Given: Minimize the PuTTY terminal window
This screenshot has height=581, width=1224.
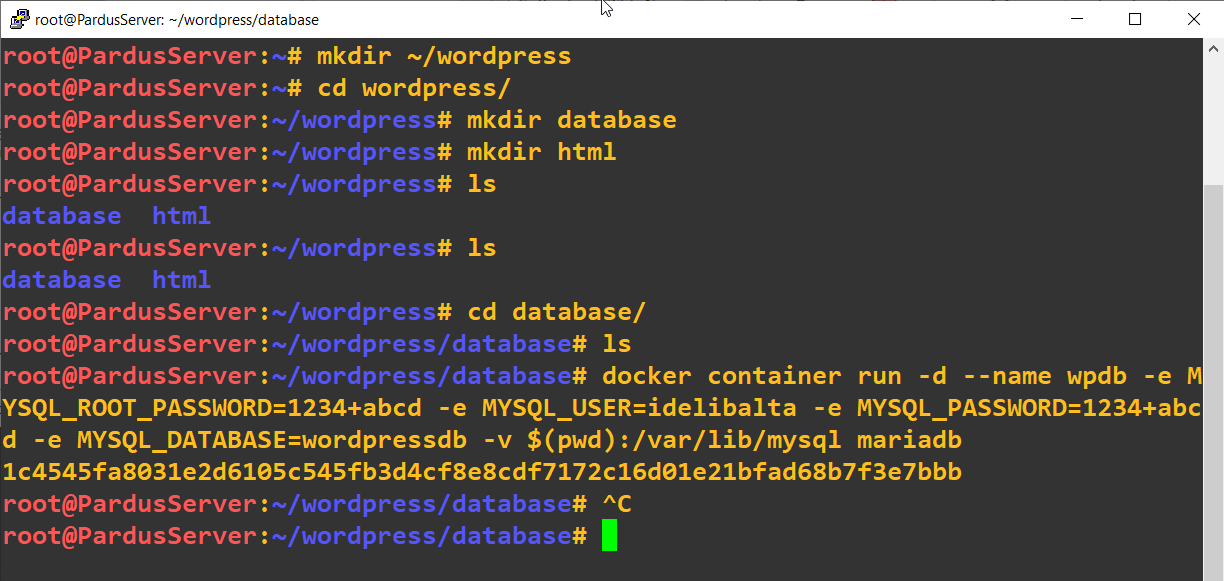Looking at the screenshot, I should point(1076,19).
